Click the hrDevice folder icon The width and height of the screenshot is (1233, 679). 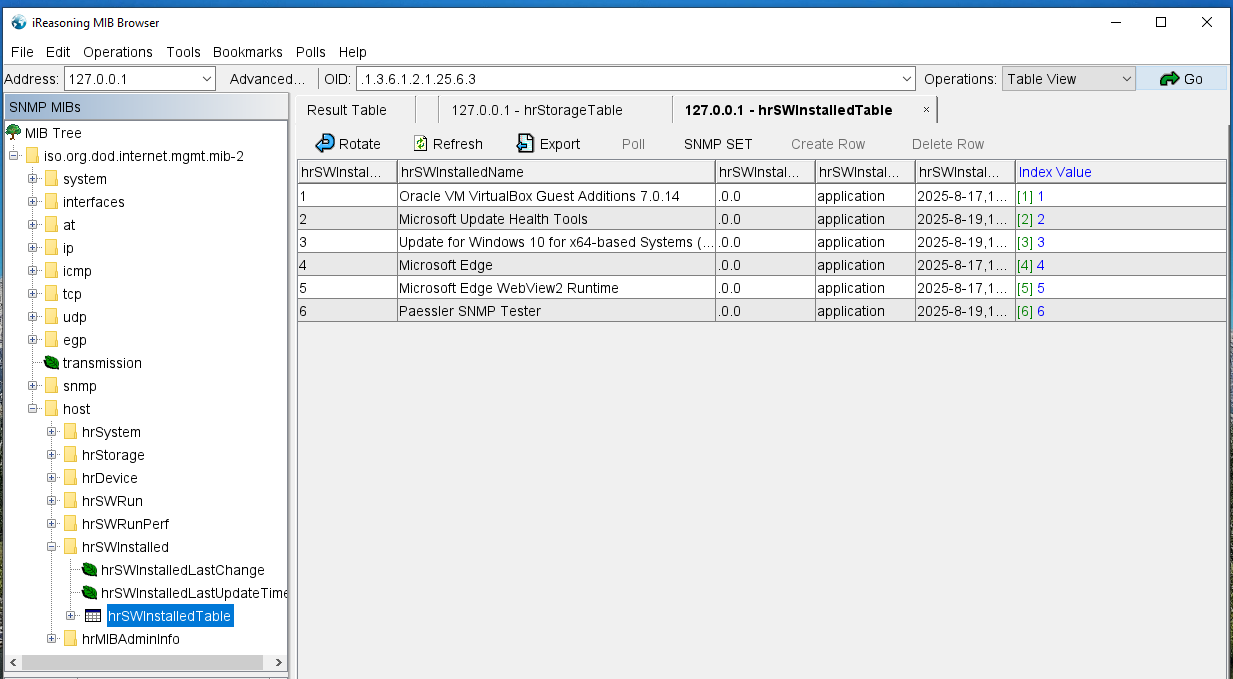pos(70,478)
